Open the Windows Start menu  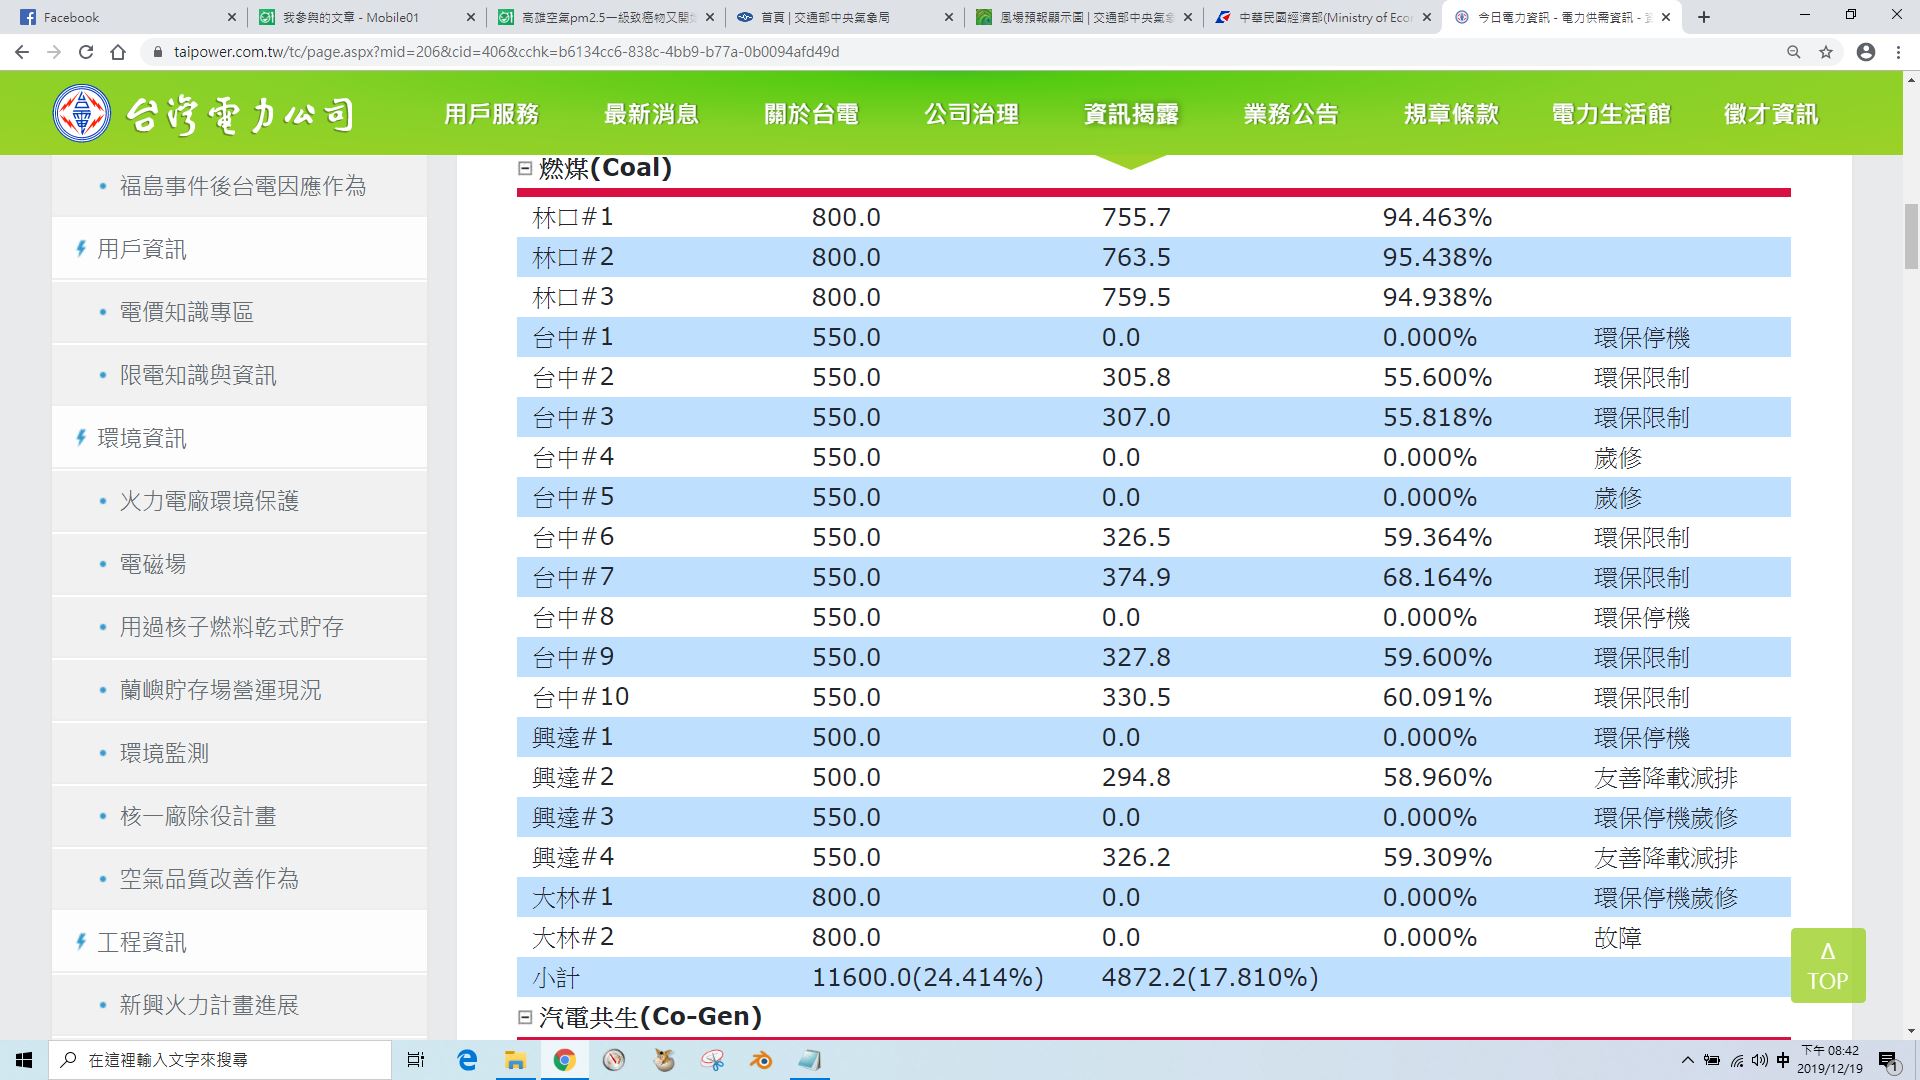24,1060
